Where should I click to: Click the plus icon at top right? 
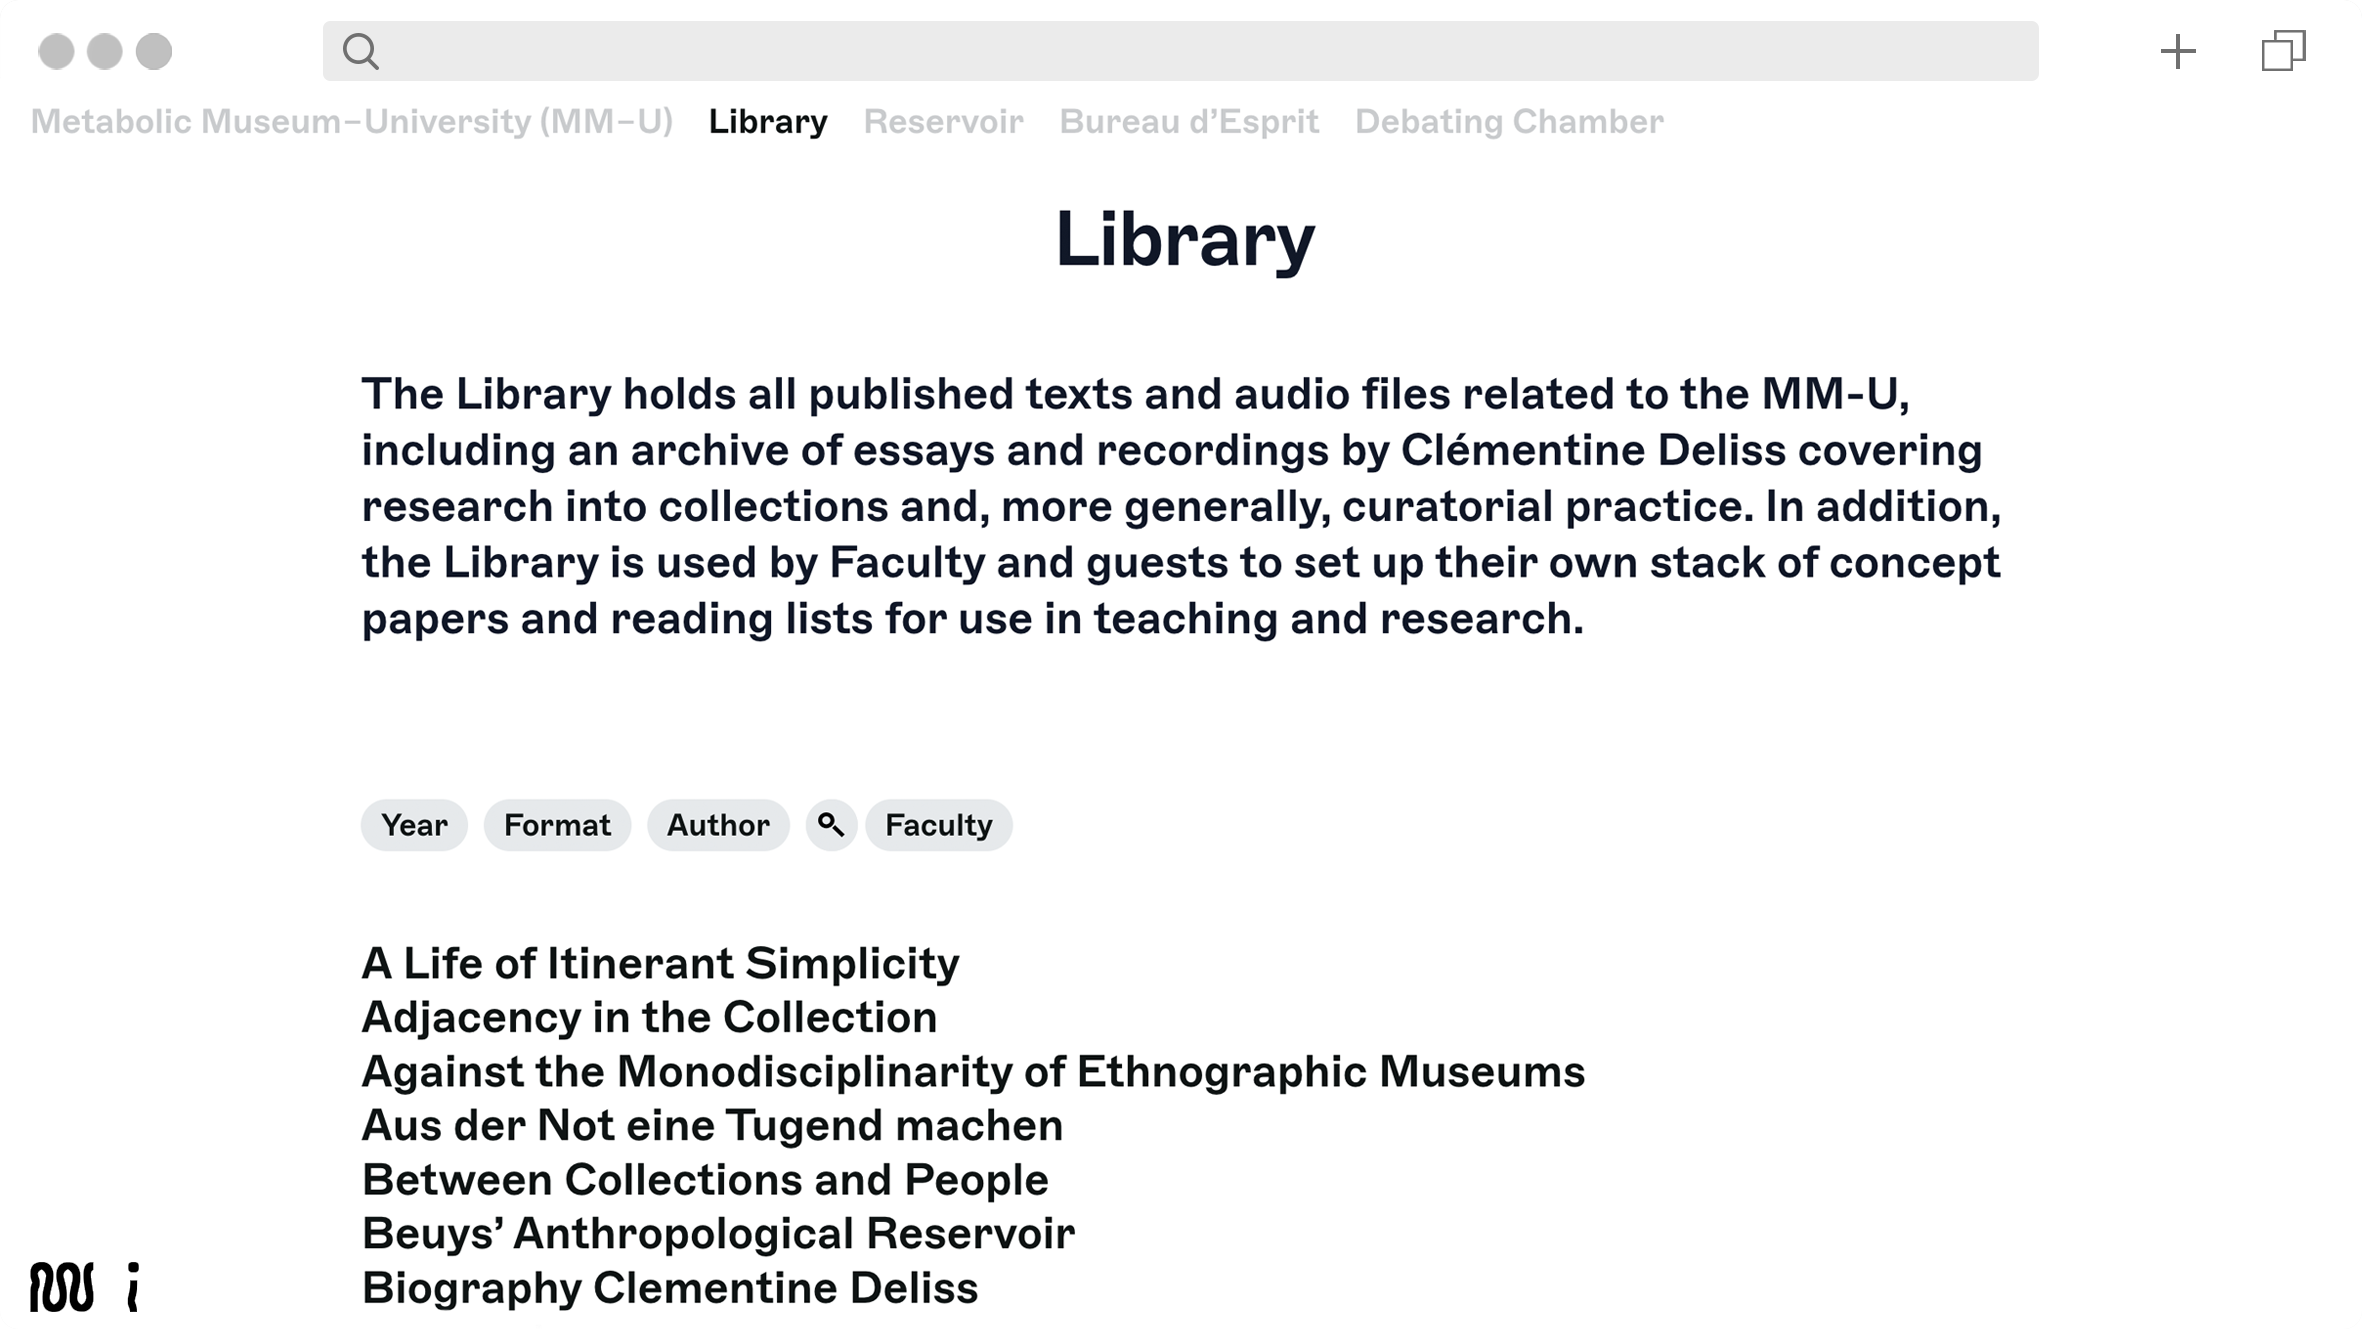click(x=2178, y=51)
